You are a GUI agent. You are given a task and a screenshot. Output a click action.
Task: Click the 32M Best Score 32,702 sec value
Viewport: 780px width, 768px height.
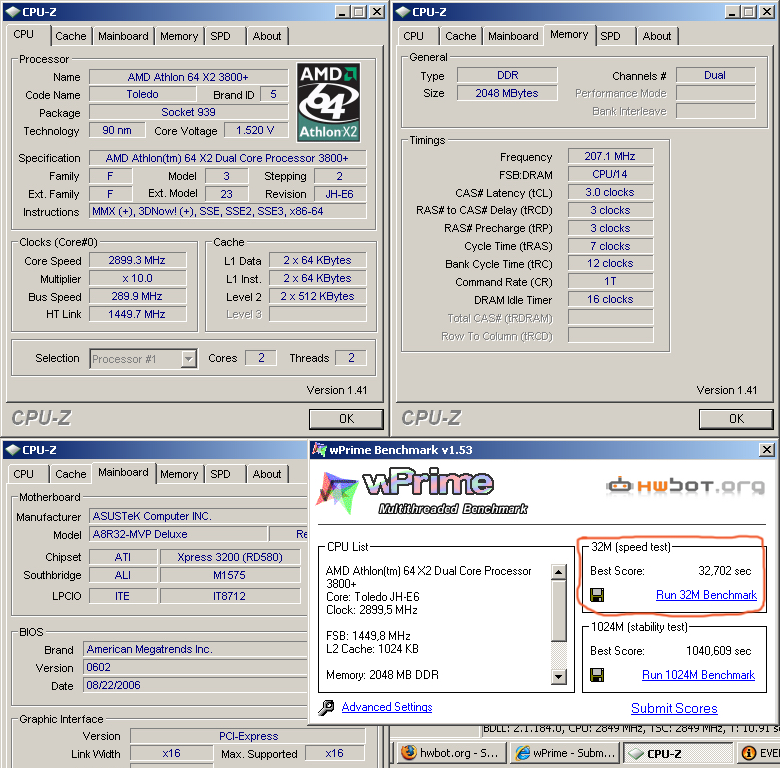(x=724, y=571)
